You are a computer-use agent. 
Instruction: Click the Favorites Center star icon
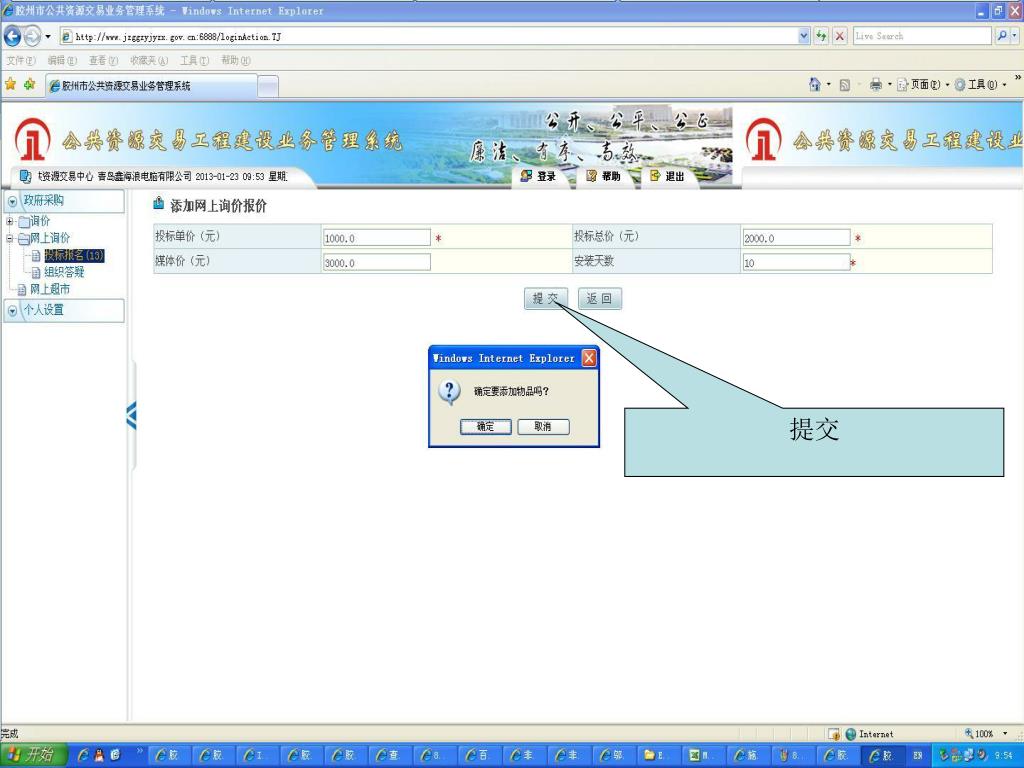tap(10, 84)
